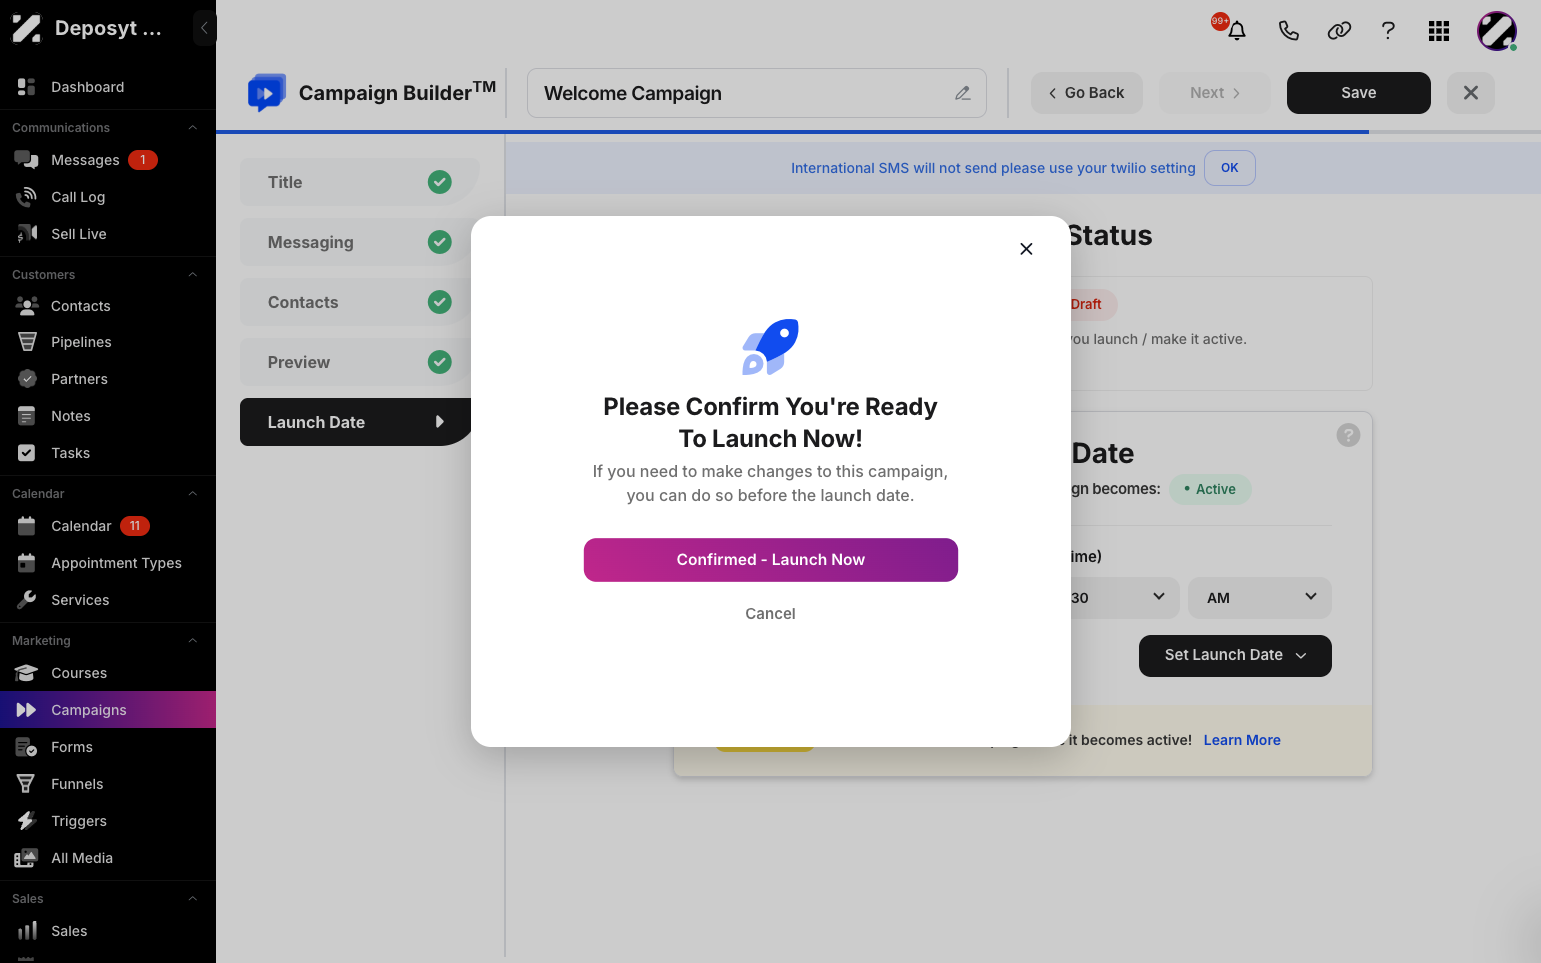Collapse the Calendar section

[x=193, y=494]
